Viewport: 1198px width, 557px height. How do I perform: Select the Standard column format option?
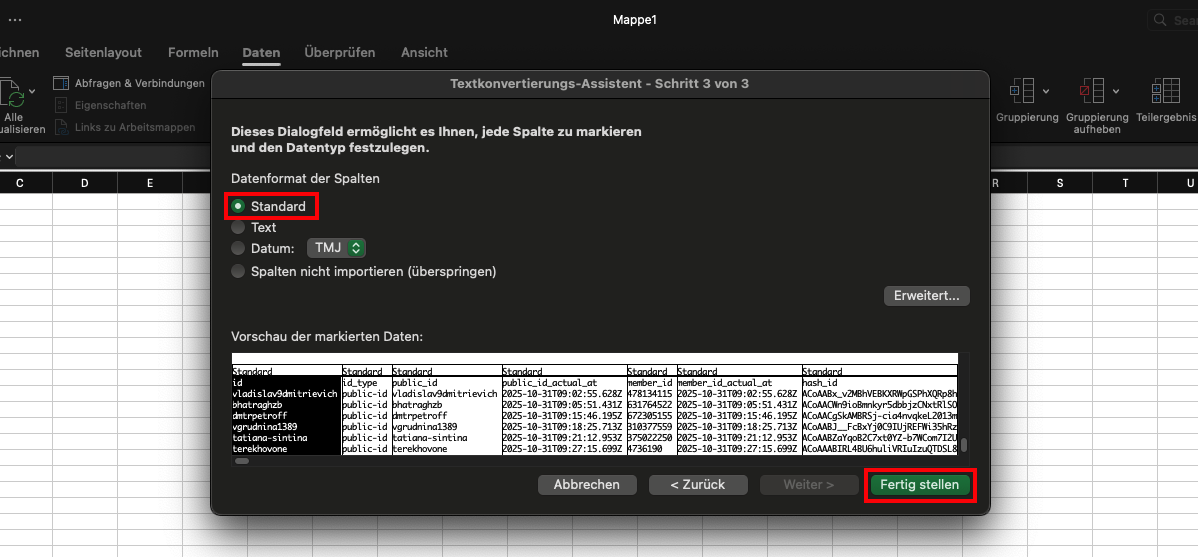click(x=238, y=206)
